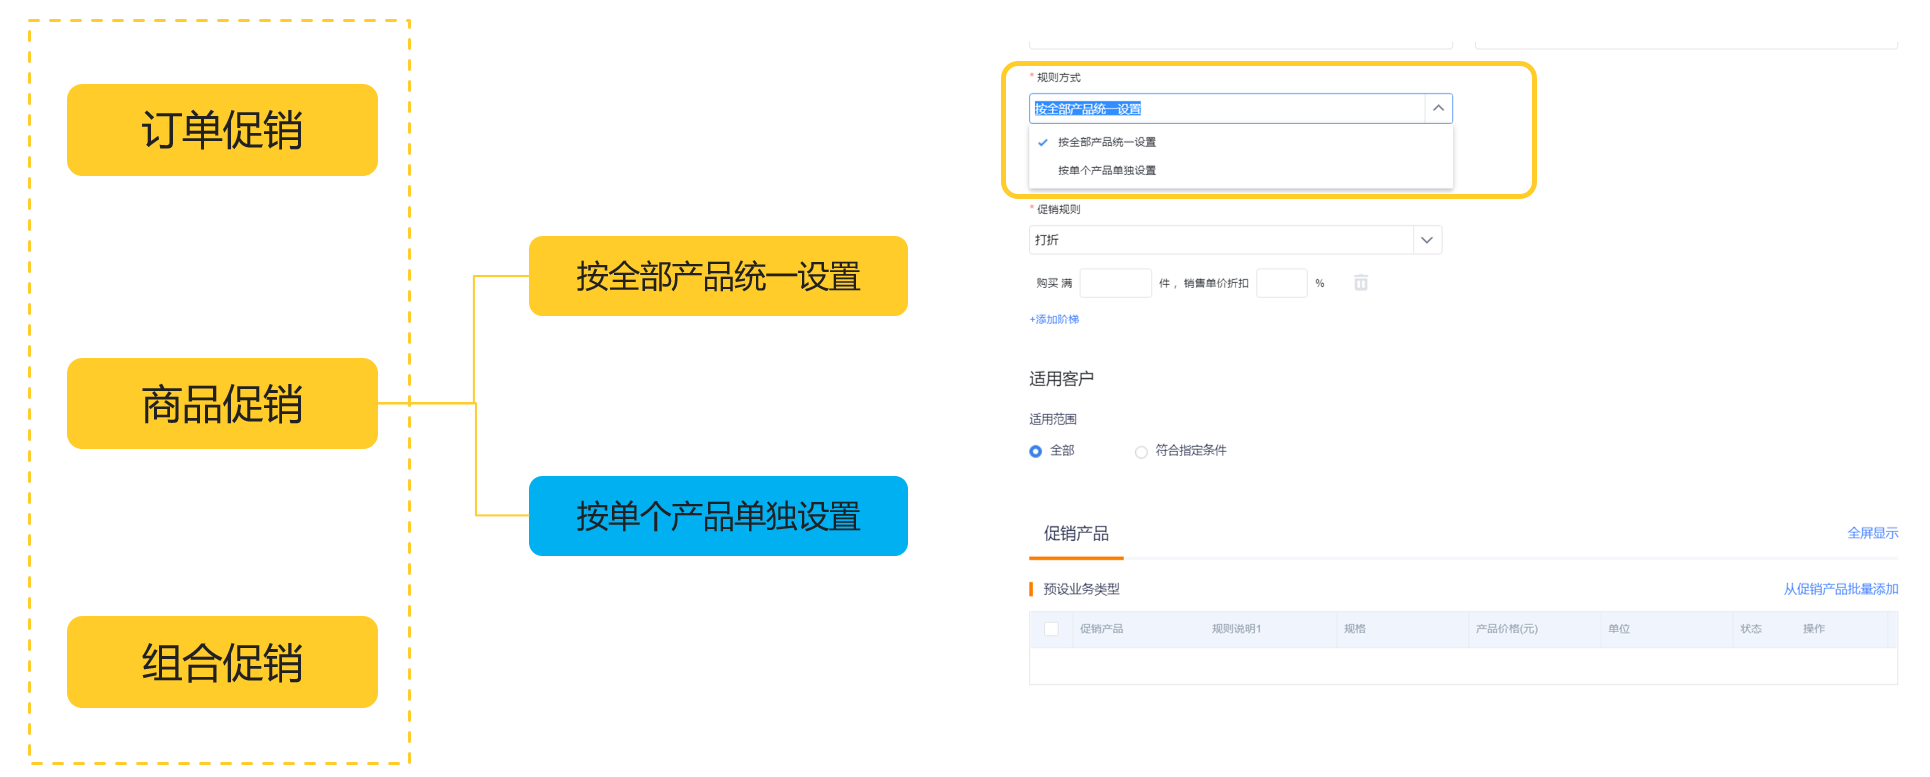This screenshot has height=777, width=1930.
Task: Click the 适用客户 section heading
Action: click(x=1061, y=379)
